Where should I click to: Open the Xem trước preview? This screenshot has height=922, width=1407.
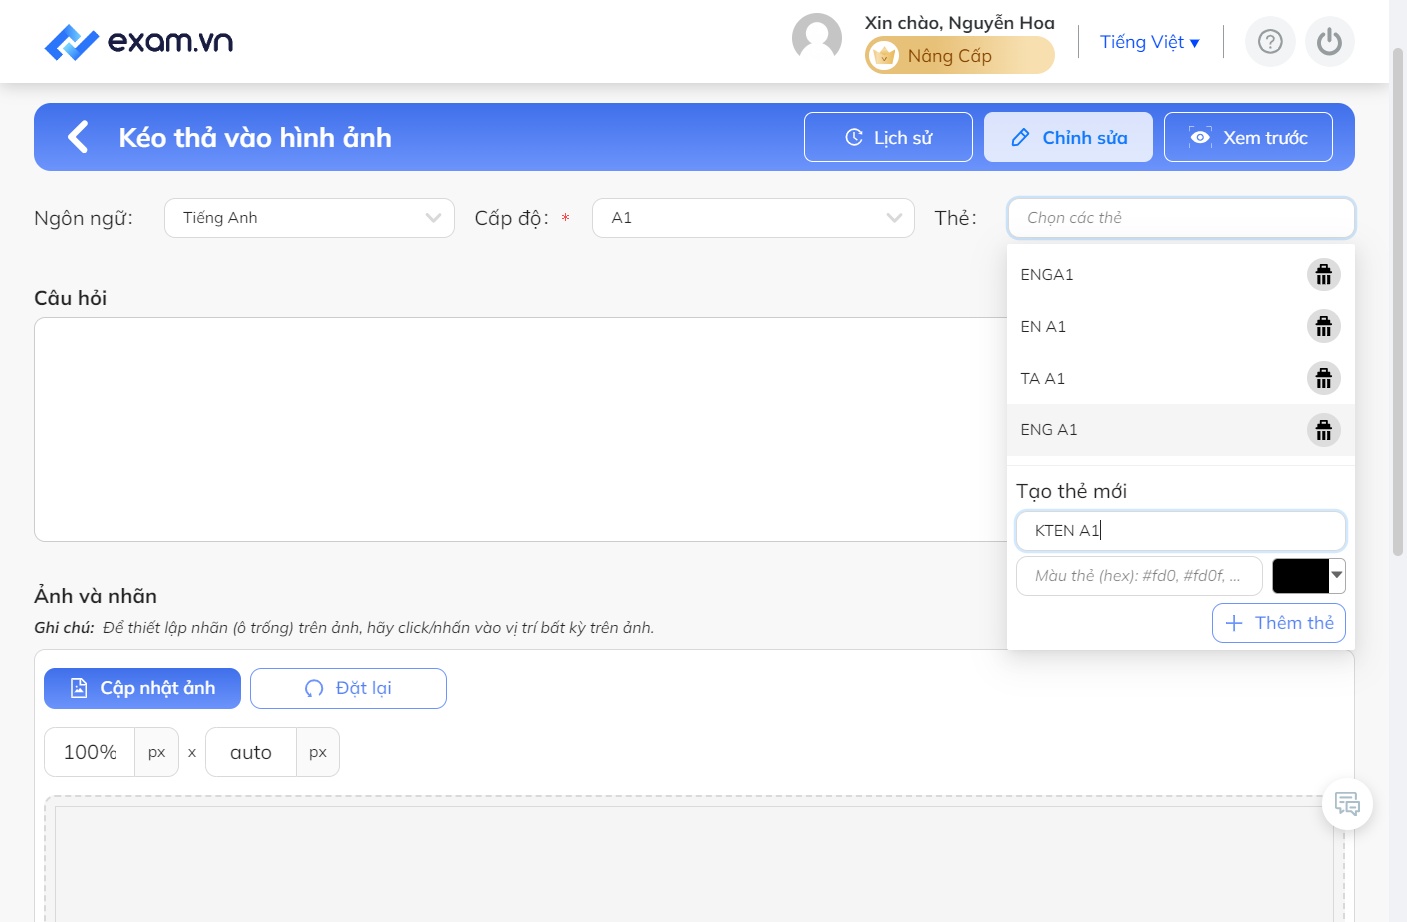1248,137
